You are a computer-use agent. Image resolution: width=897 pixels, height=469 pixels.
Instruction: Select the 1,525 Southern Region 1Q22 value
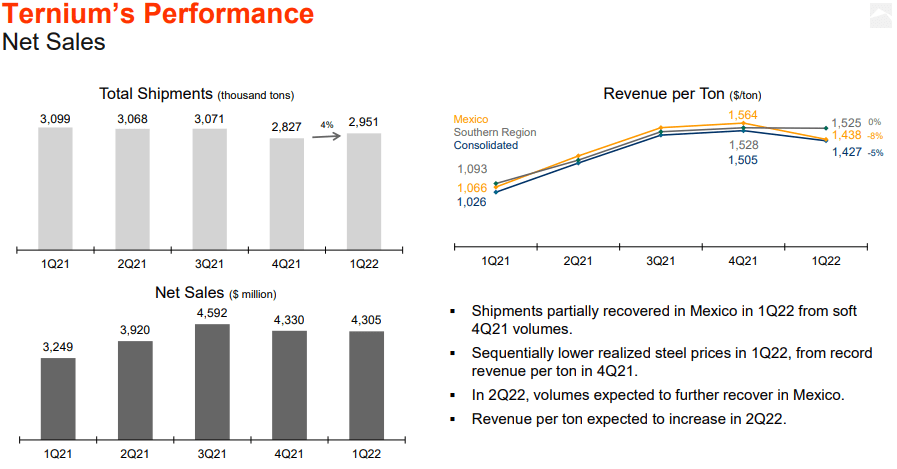[846, 123]
